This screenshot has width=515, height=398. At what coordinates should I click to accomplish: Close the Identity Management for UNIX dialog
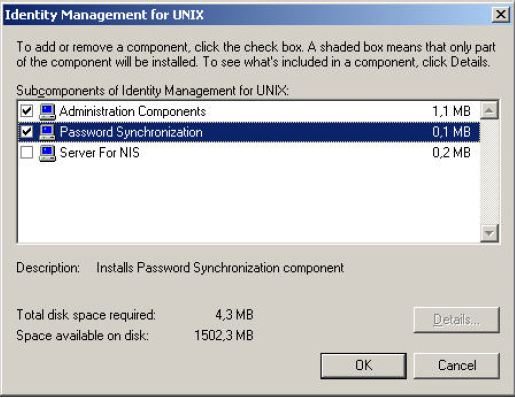pos(501,14)
